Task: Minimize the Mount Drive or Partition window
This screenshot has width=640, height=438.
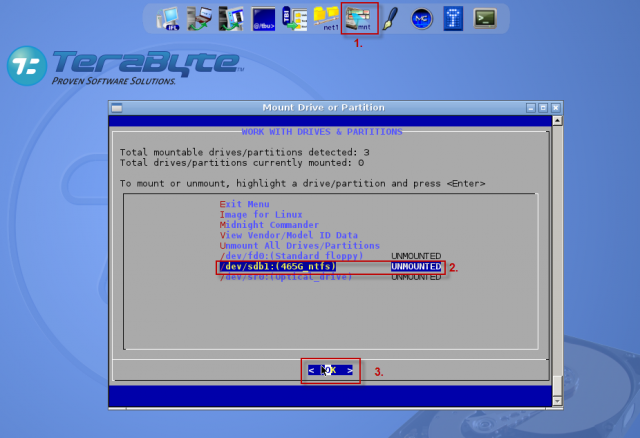Action: [x=531, y=108]
